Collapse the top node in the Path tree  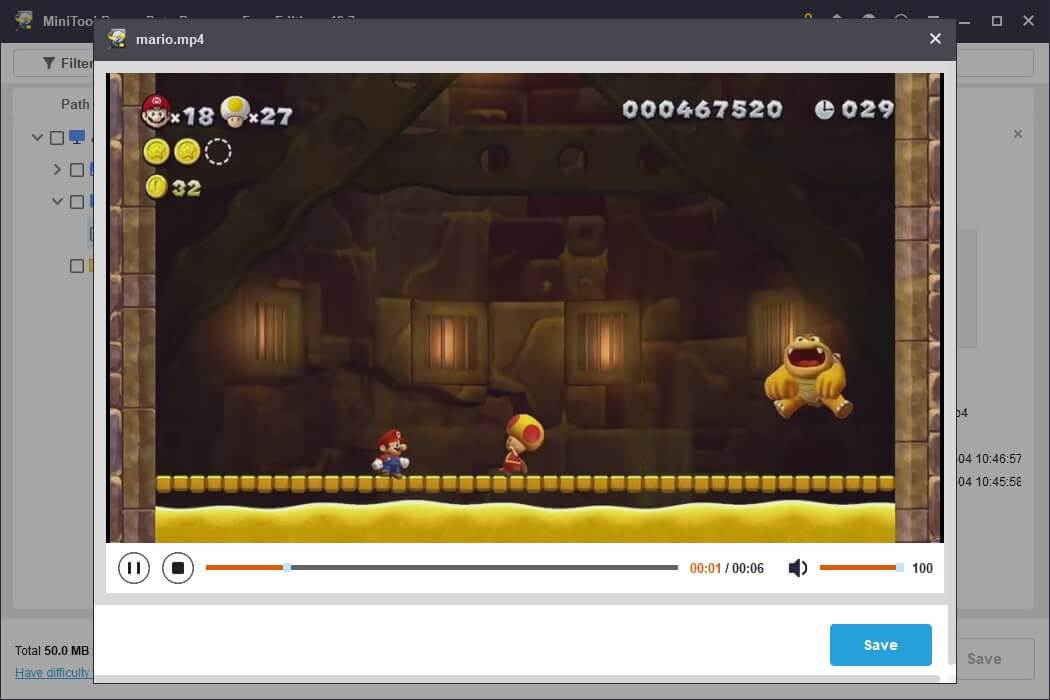click(37, 137)
